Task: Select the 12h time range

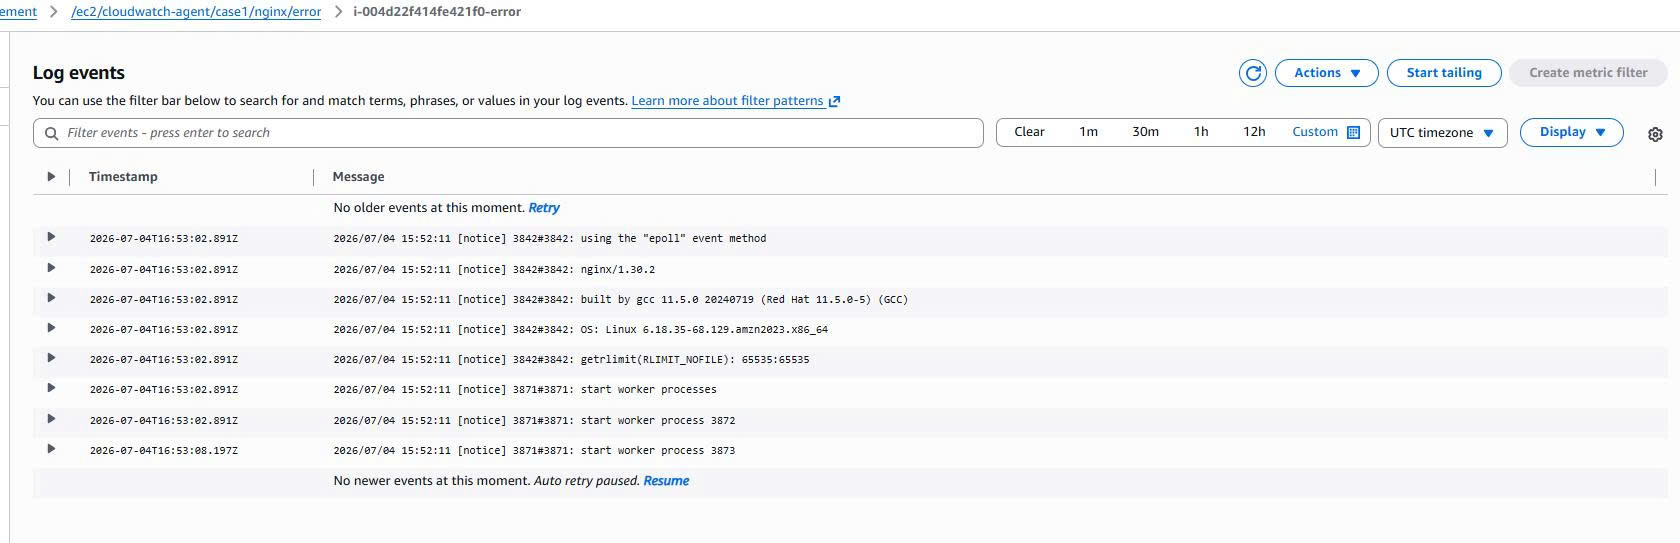Action: [x=1254, y=132]
